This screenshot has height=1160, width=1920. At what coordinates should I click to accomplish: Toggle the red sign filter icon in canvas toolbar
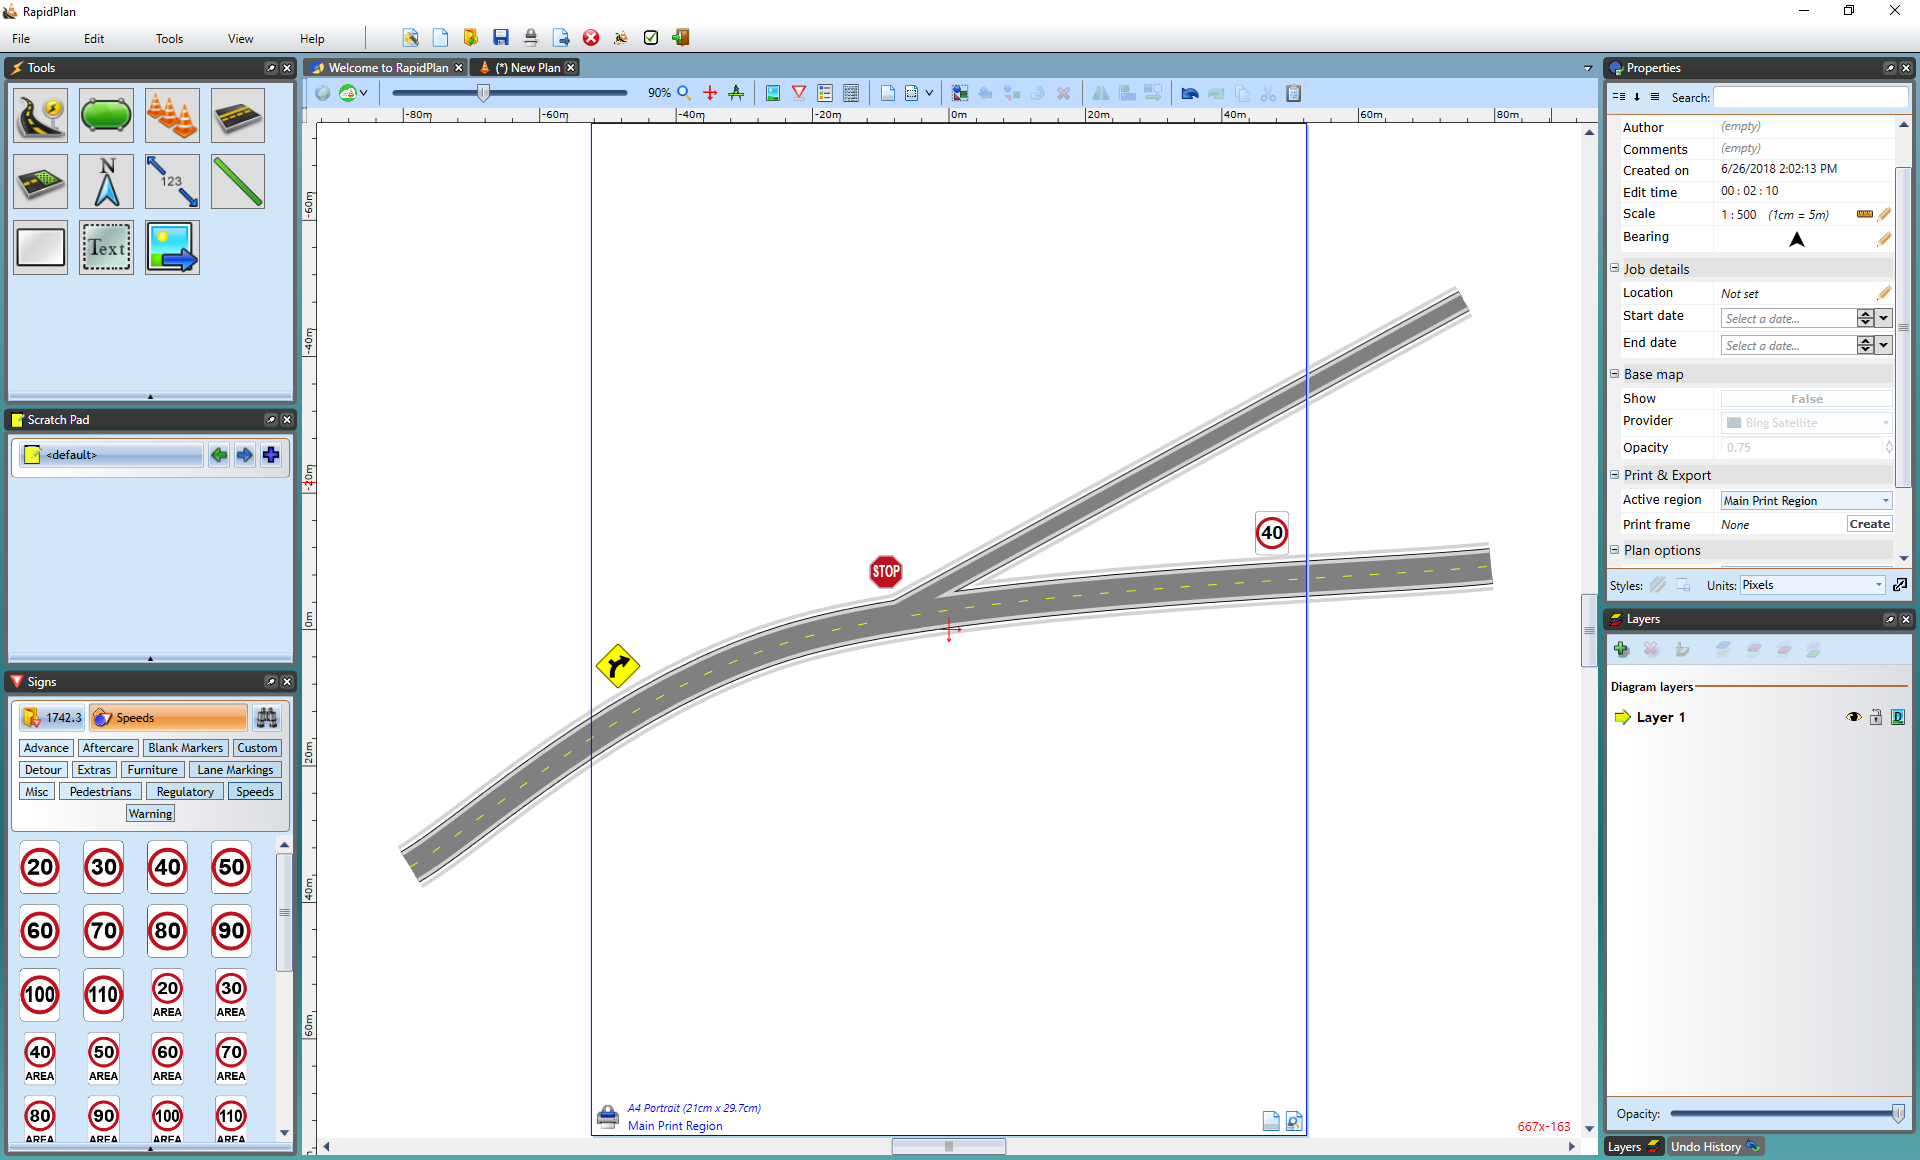tap(799, 93)
